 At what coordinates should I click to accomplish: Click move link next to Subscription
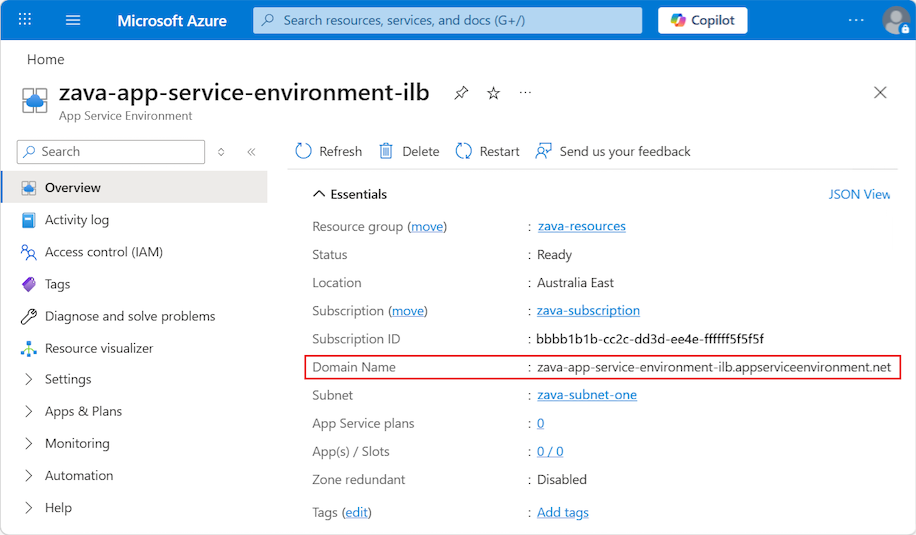pyautogui.click(x=408, y=311)
